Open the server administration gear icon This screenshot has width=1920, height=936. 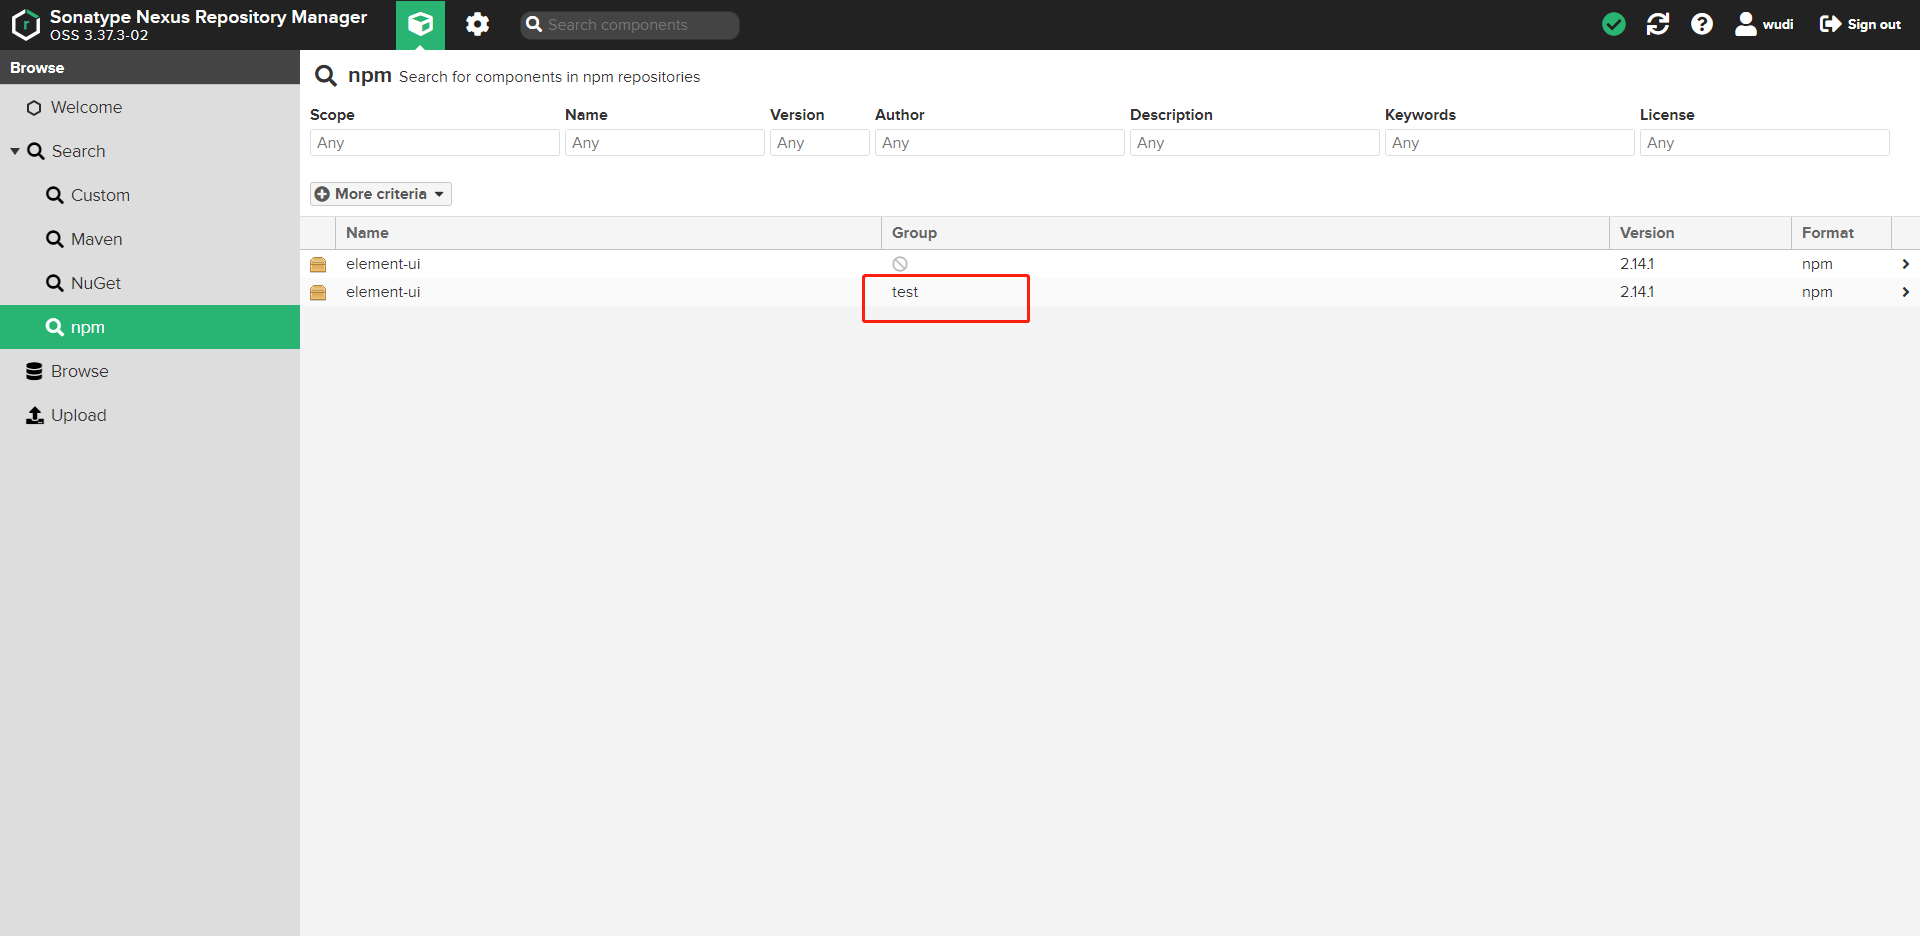point(478,24)
